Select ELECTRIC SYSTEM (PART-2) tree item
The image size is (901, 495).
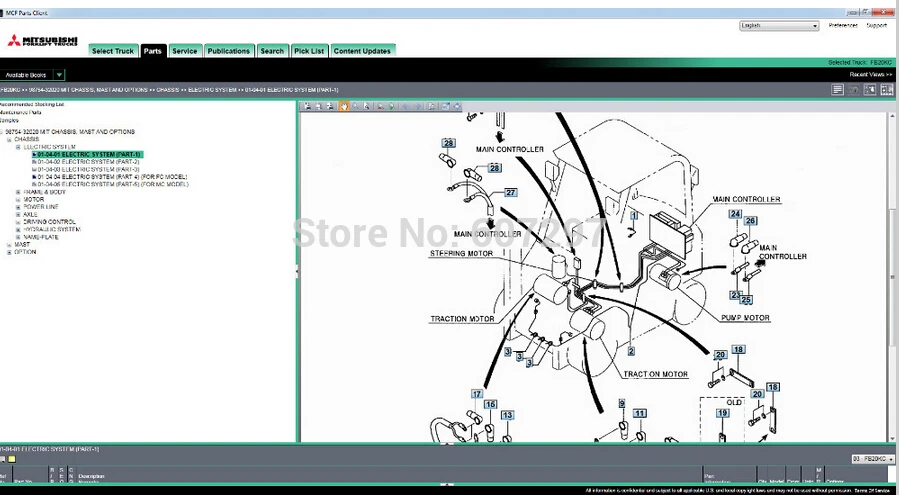pyautogui.click(x=88, y=162)
